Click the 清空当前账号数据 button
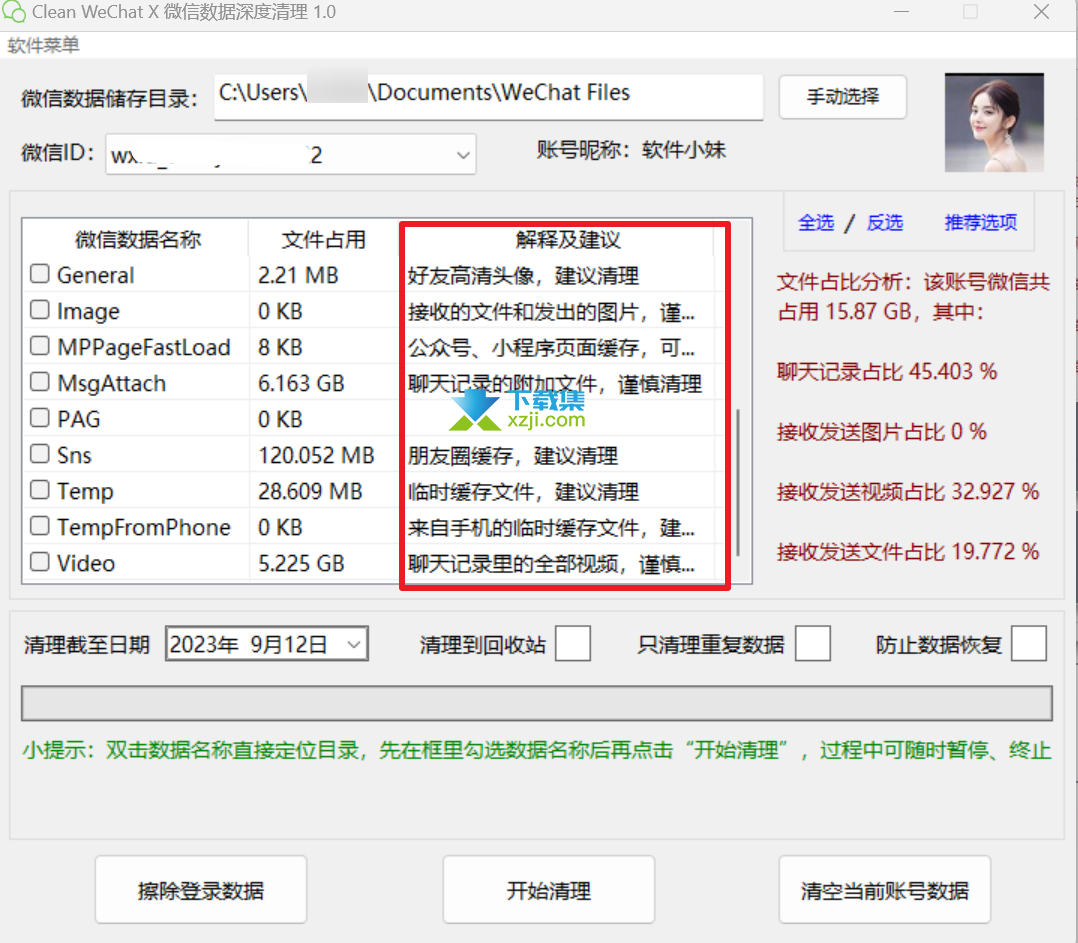The width and height of the screenshot is (1078, 943). [884, 889]
